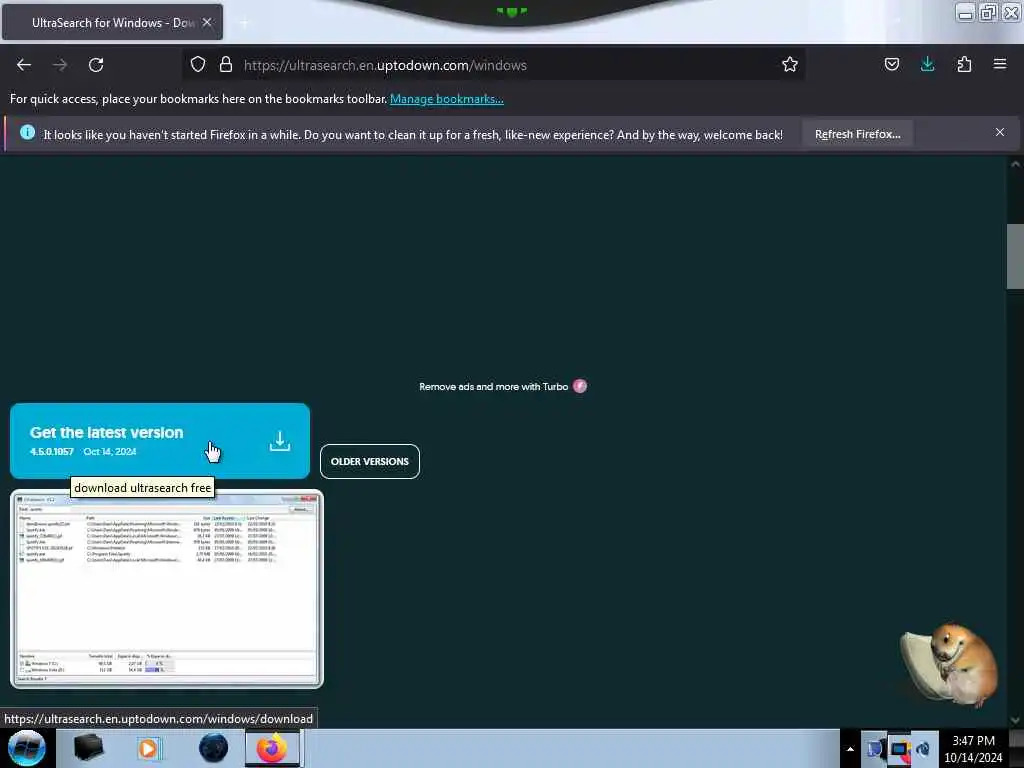Go back to the previous page

click(24, 65)
